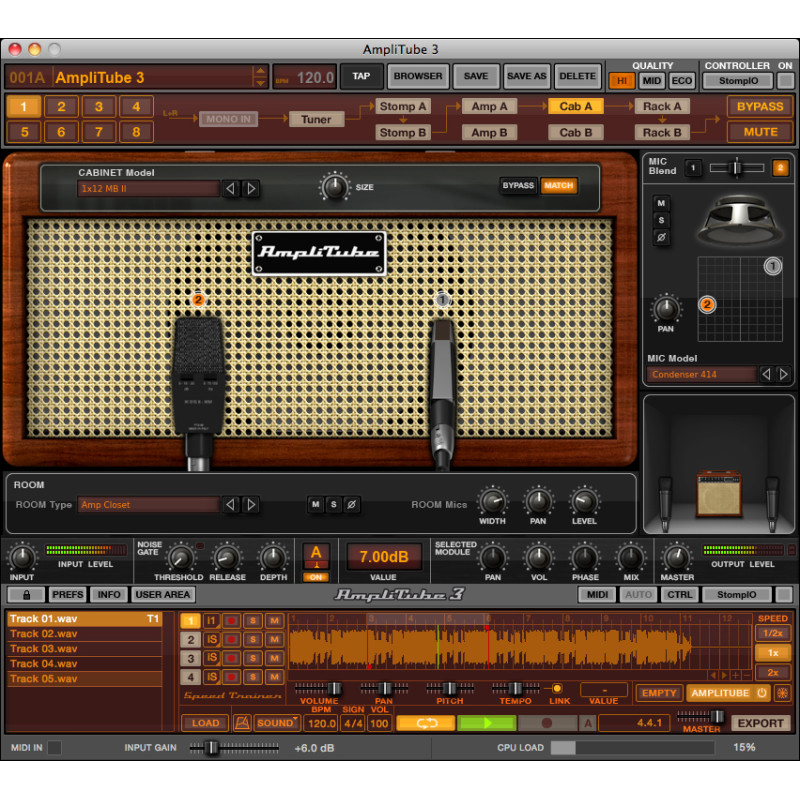This screenshot has height=800, width=800.
Task: Open the Rack B module
Action: point(662,133)
